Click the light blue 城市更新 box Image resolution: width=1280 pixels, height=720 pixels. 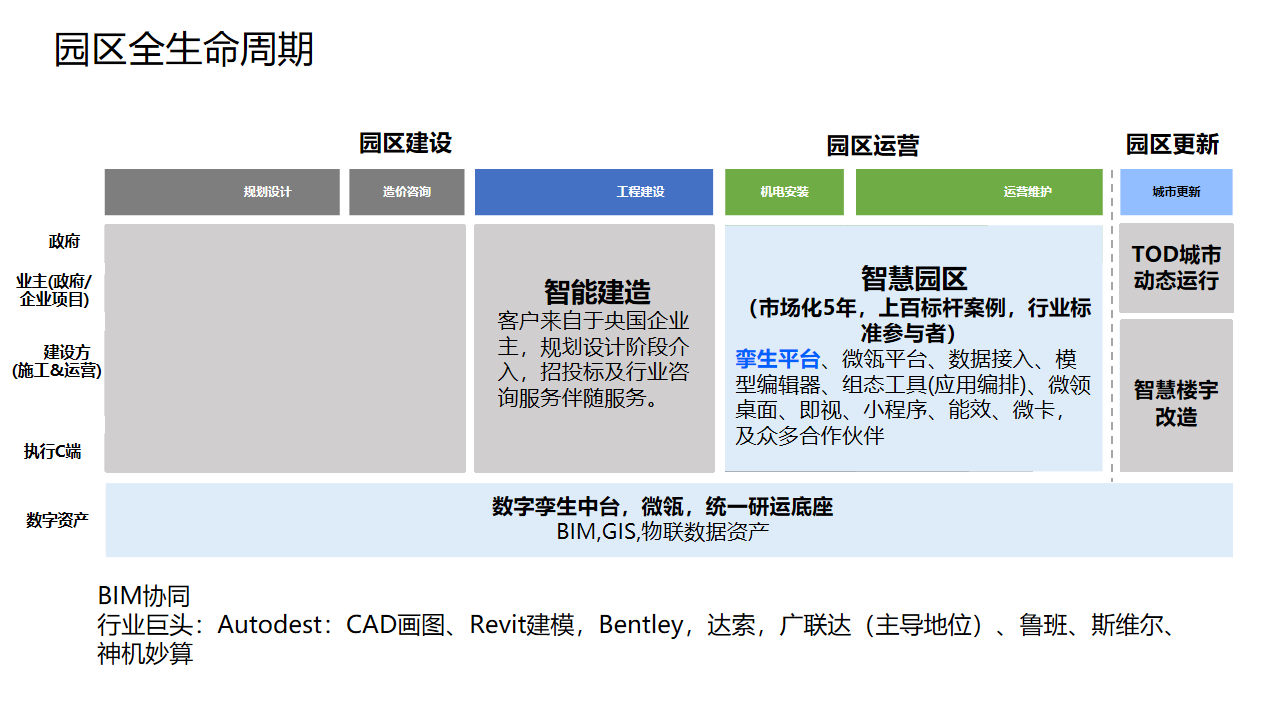coord(1176,192)
